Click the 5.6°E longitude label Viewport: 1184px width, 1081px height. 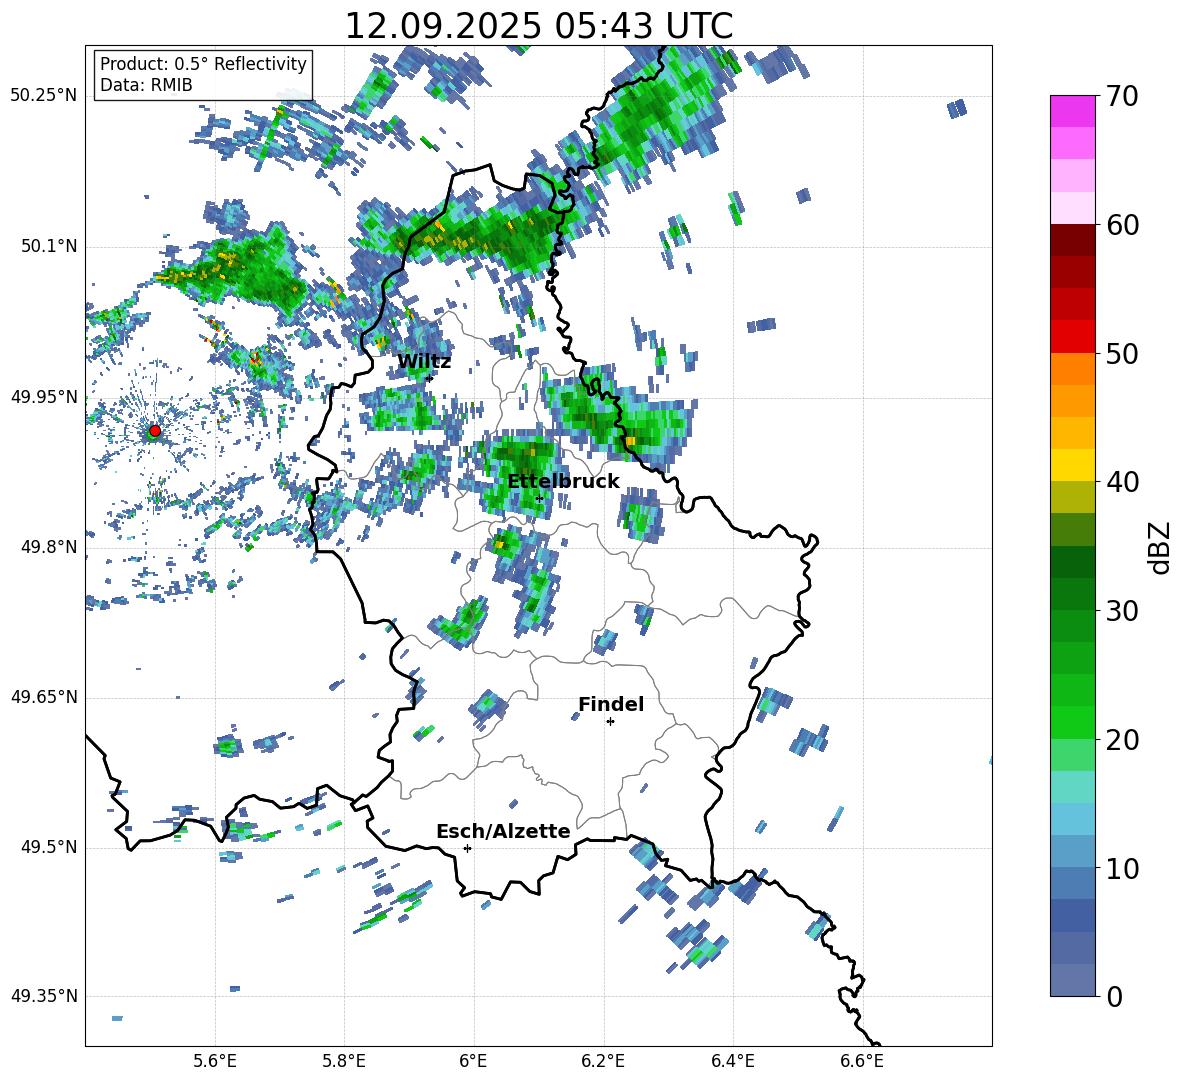(215, 1061)
